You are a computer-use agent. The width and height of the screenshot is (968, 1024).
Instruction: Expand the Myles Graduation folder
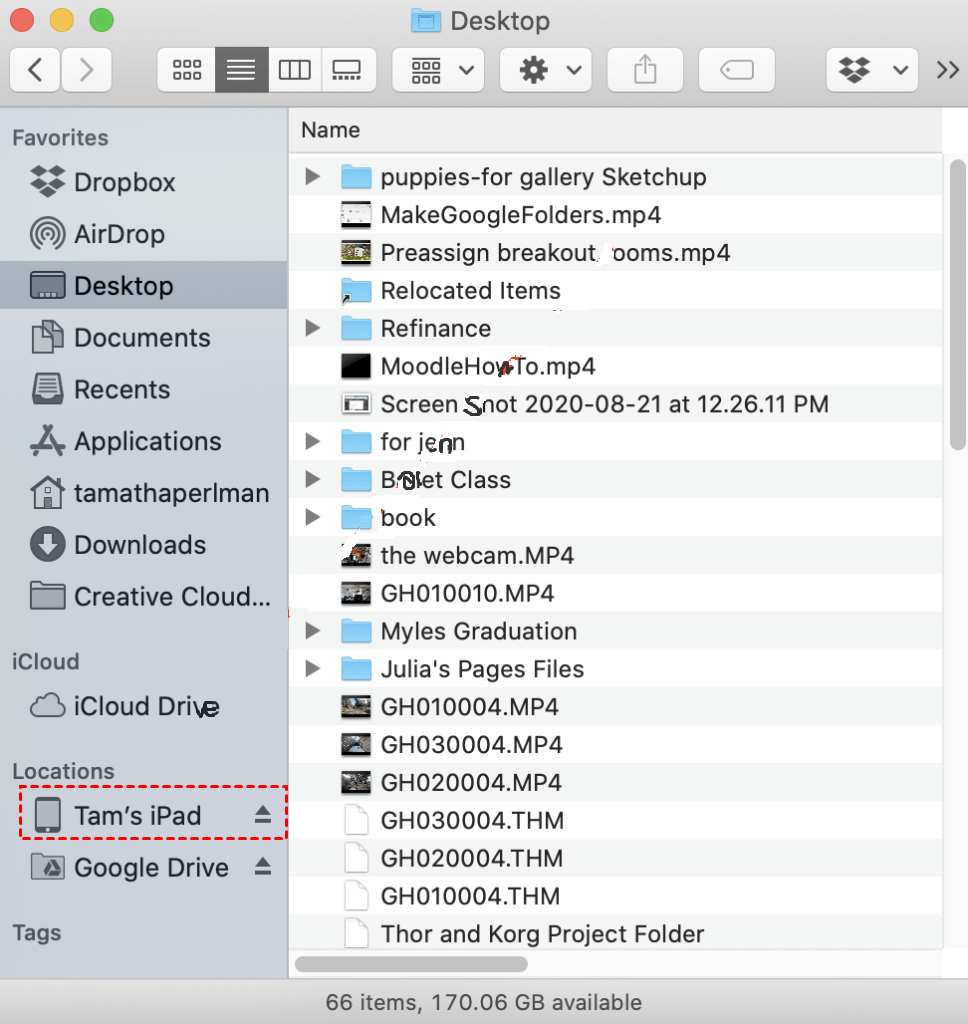pos(313,631)
